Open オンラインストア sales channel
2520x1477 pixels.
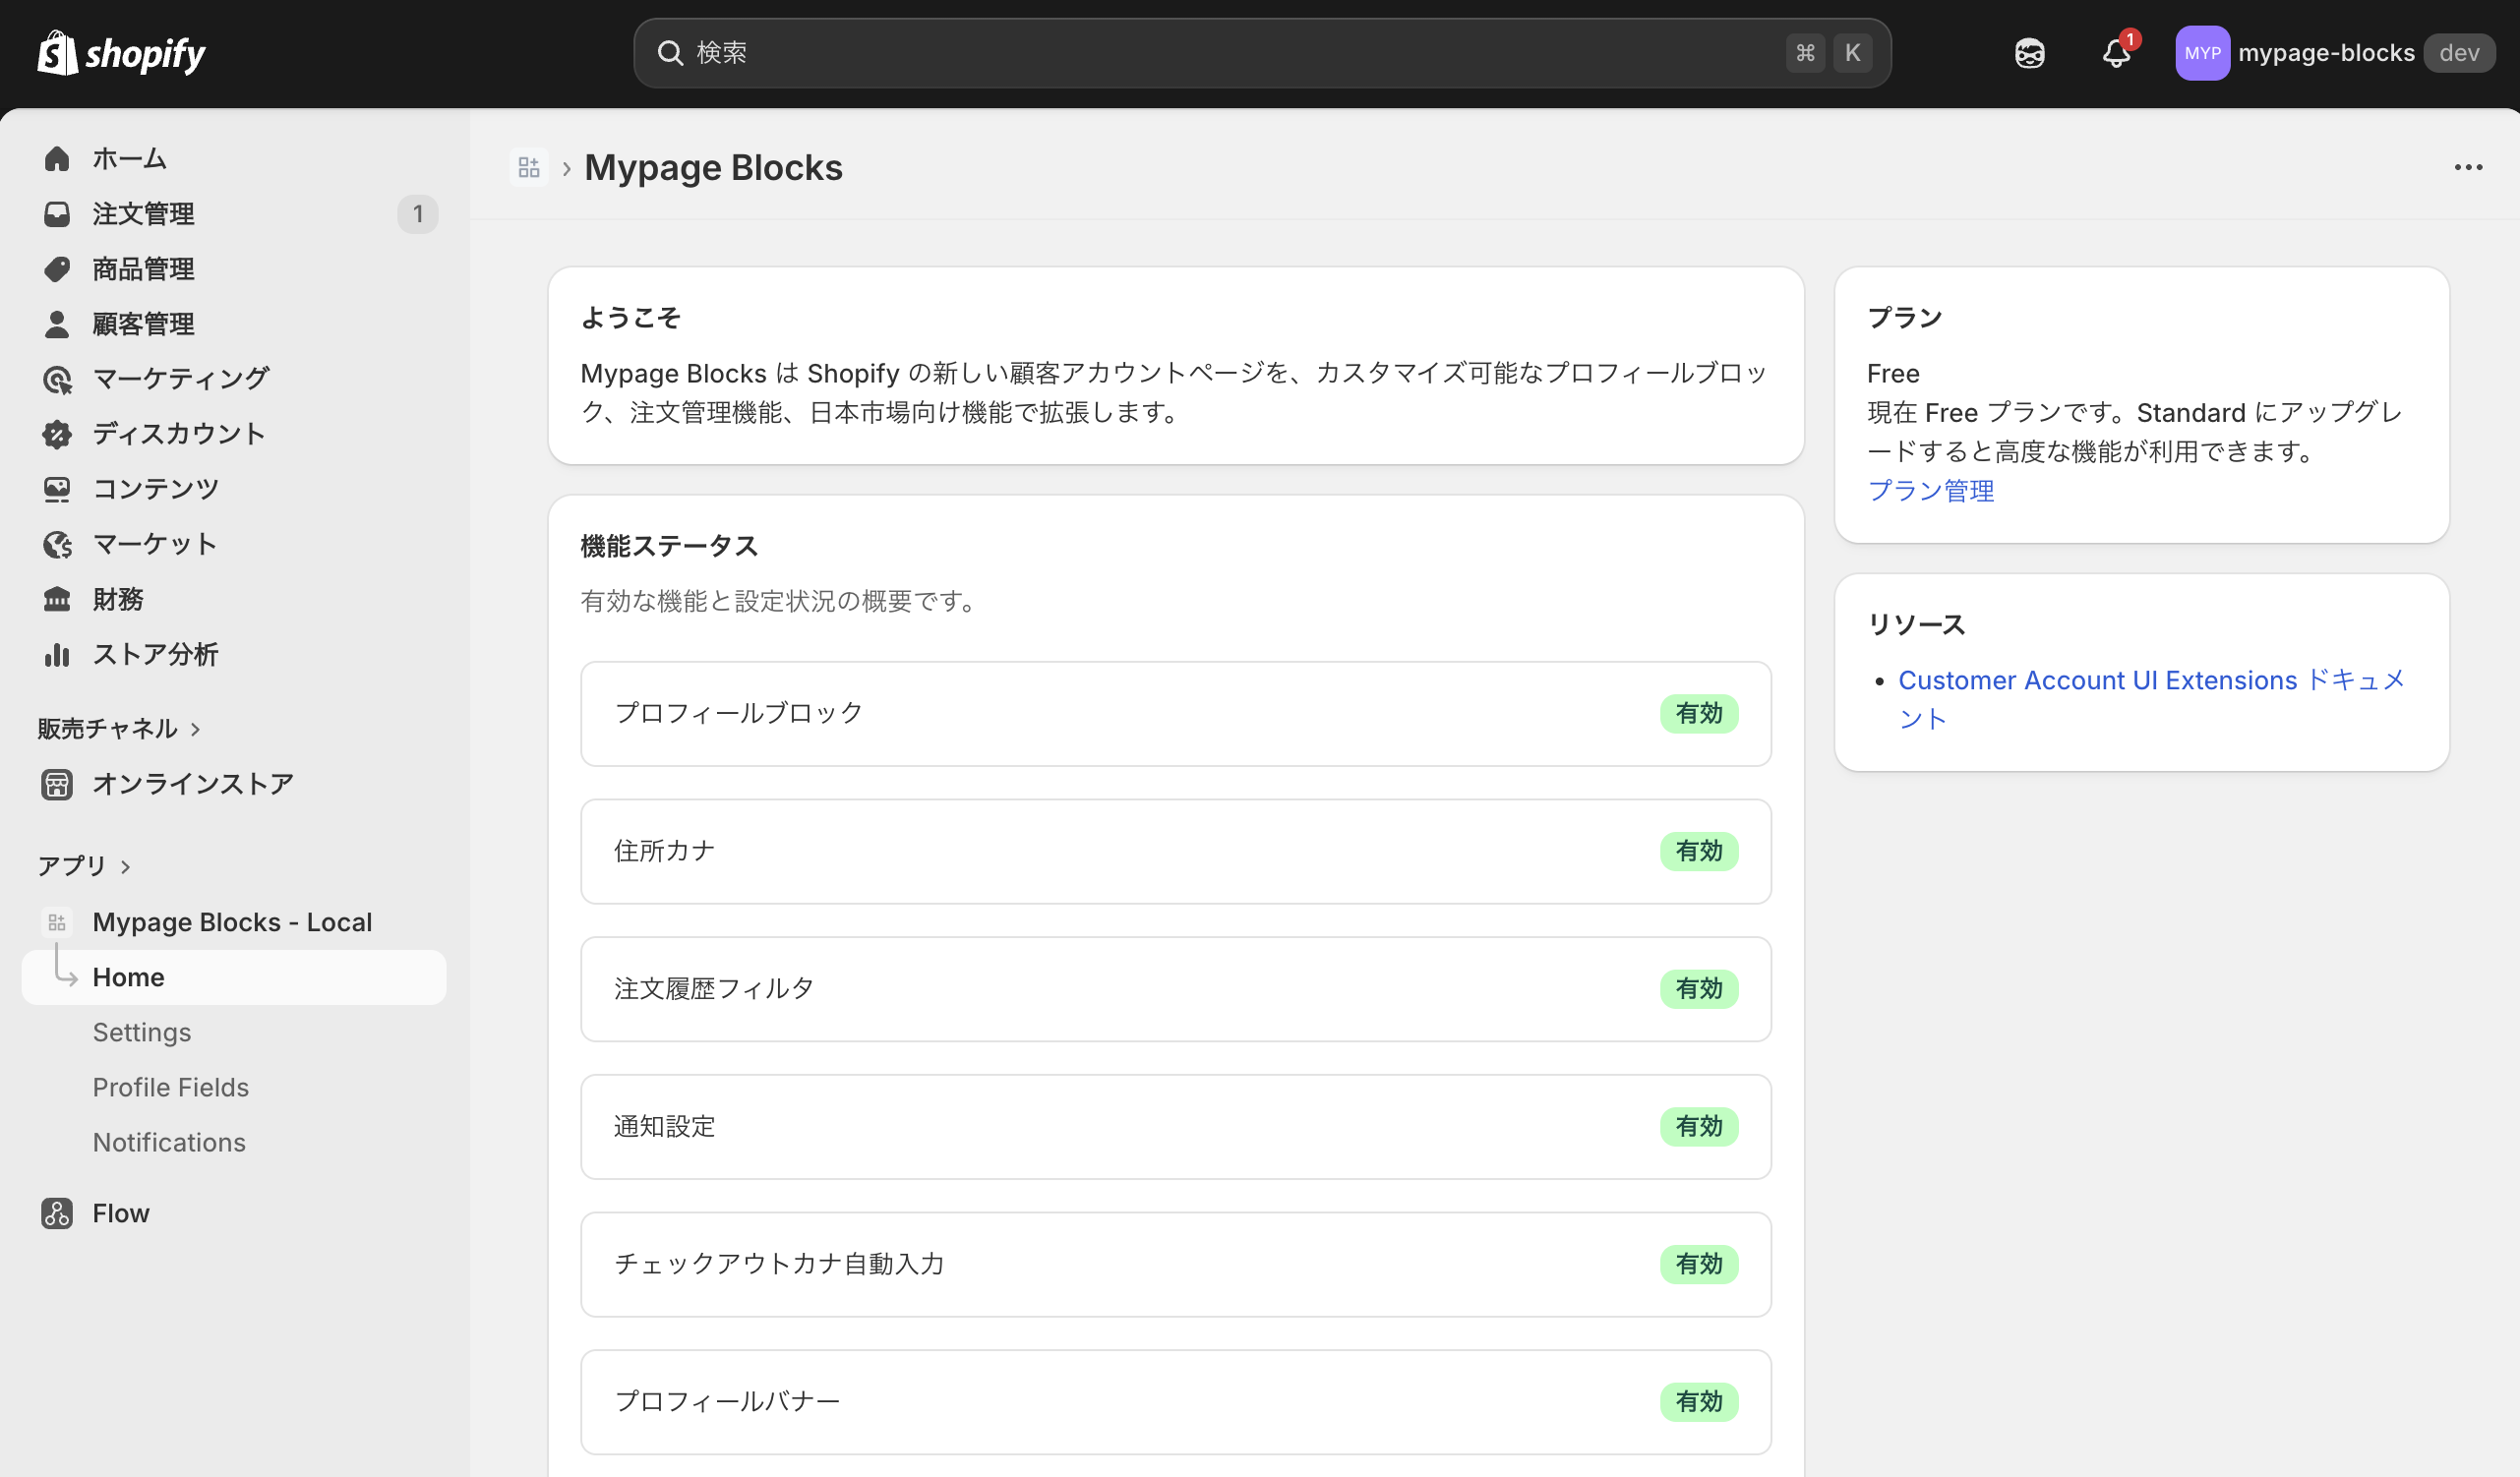point(193,784)
